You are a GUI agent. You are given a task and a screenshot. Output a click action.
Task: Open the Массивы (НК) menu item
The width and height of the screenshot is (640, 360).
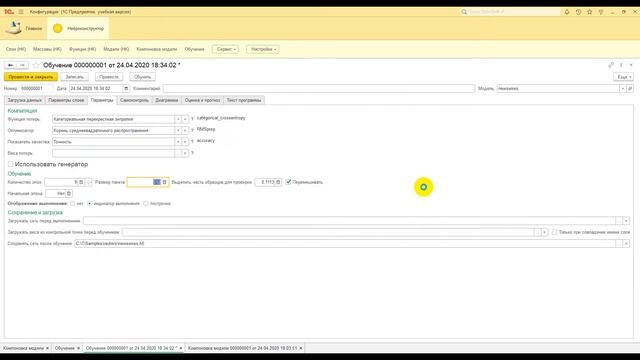[x=47, y=49]
